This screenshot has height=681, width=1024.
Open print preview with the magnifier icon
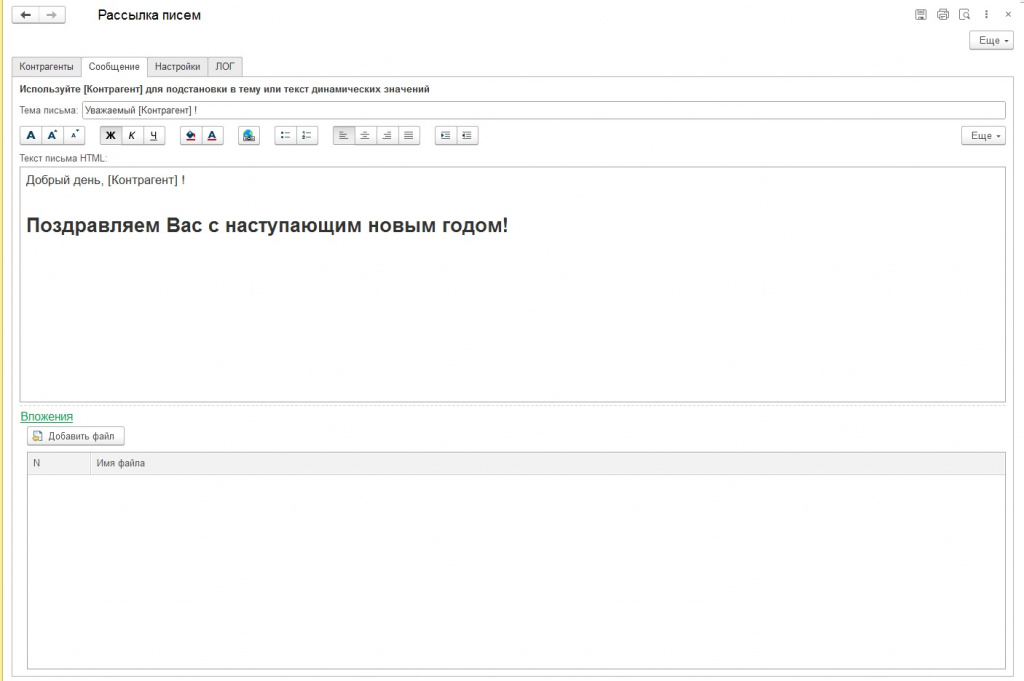pyautogui.click(x=965, y=14)
